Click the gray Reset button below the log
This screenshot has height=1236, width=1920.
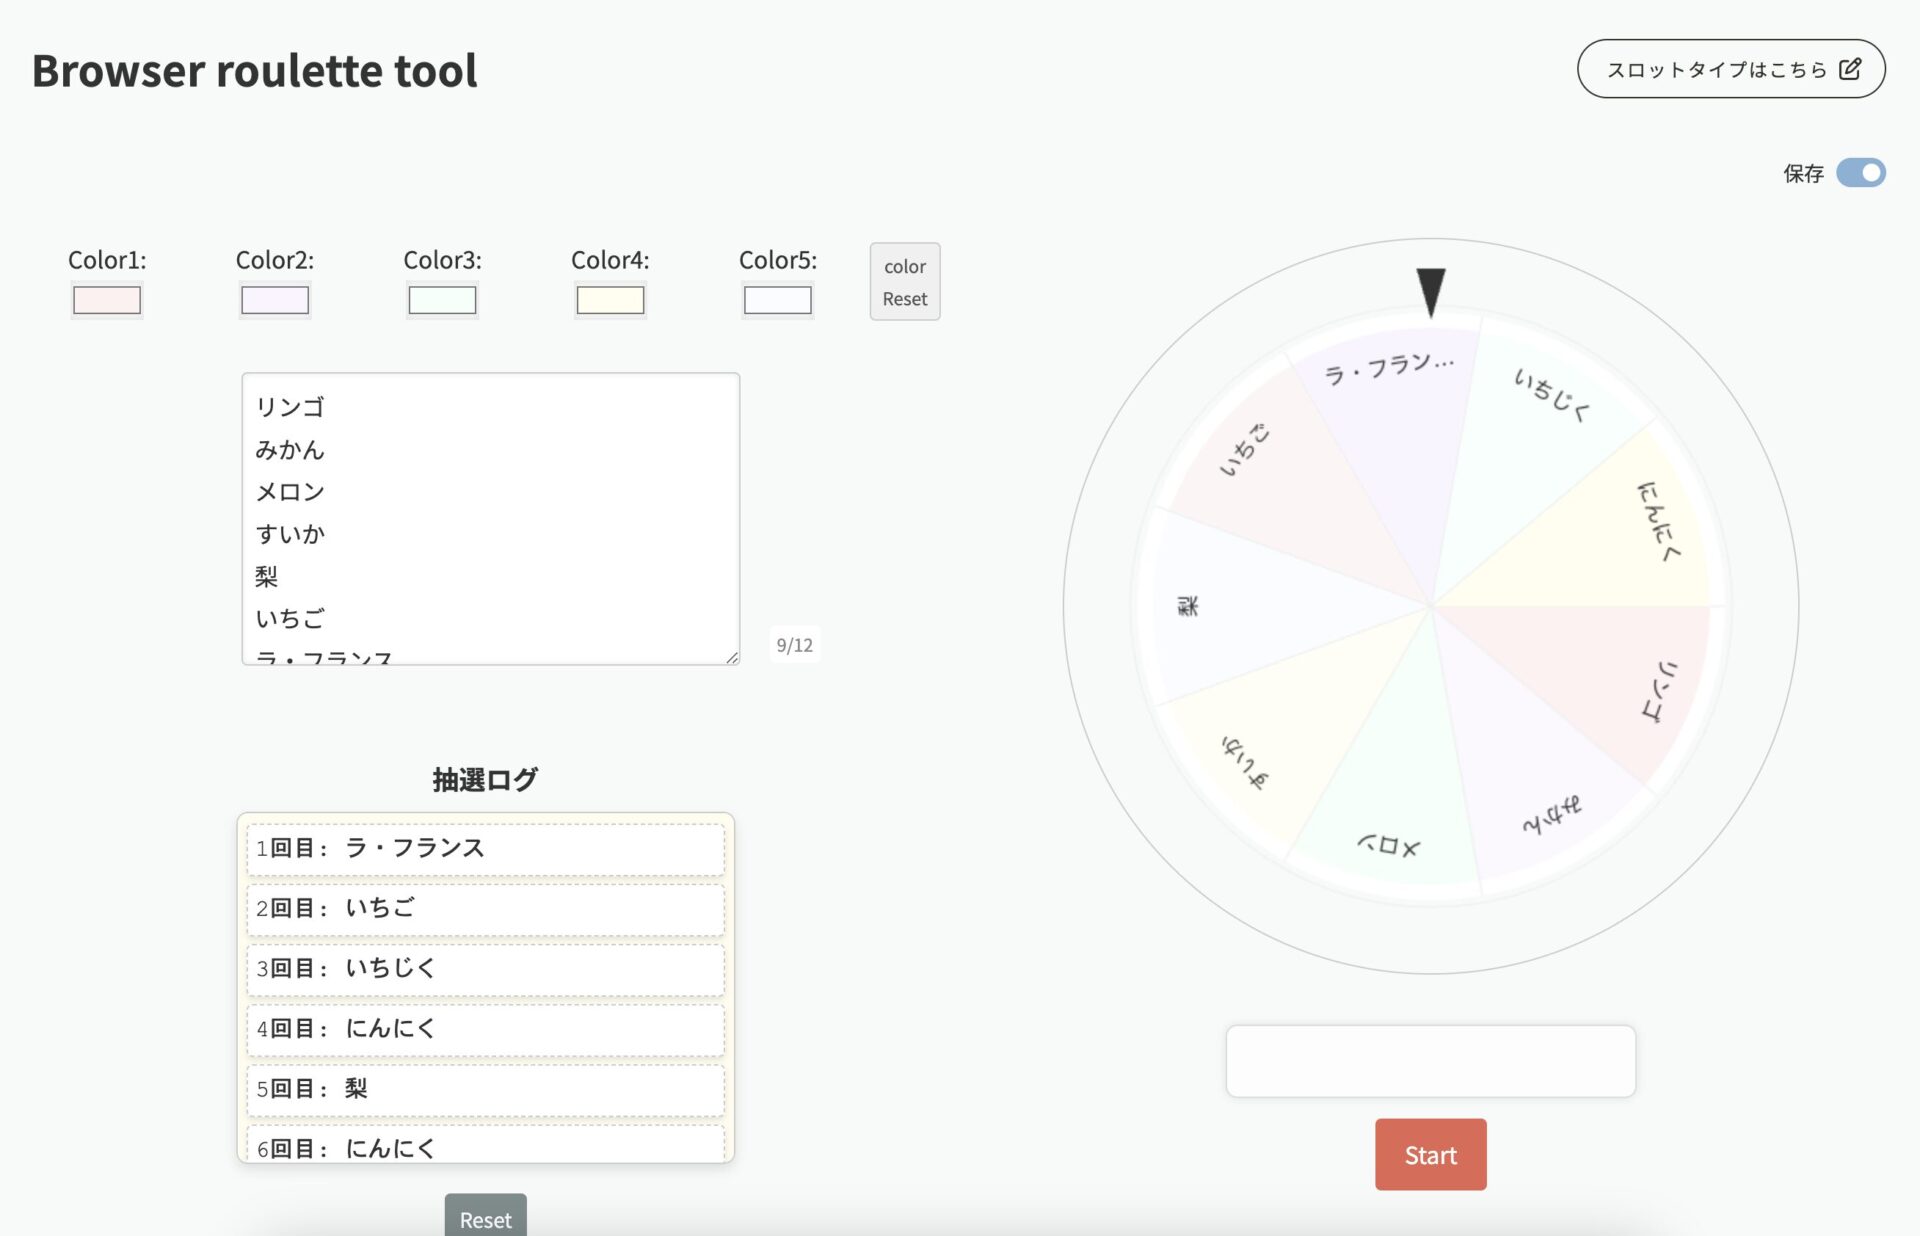tap(484, 1219)
